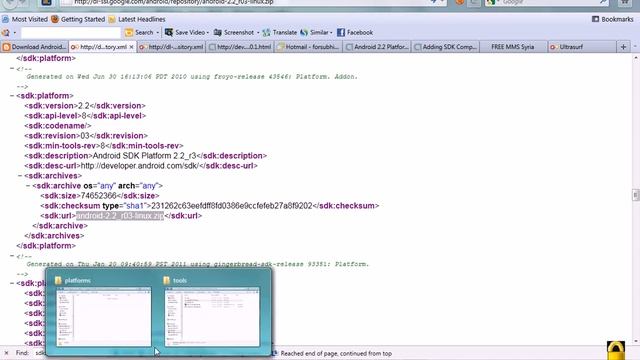The height and width of the screenshot is (360, 640).
Task: Collapse the sdk:platform 2.2 node
Action: [12, 96]
